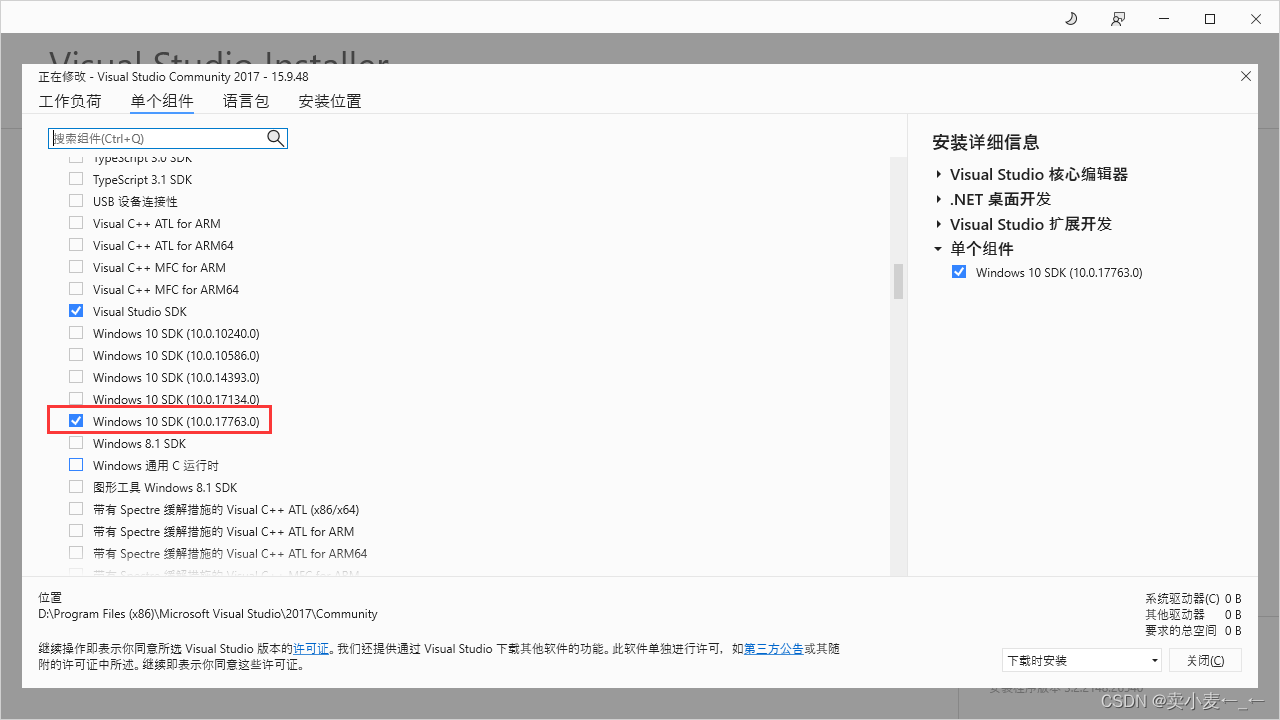Uncheck Visual Studio SDK checkbox
The height and width of the screenshot is (720, 1280).
coord(76,311)
